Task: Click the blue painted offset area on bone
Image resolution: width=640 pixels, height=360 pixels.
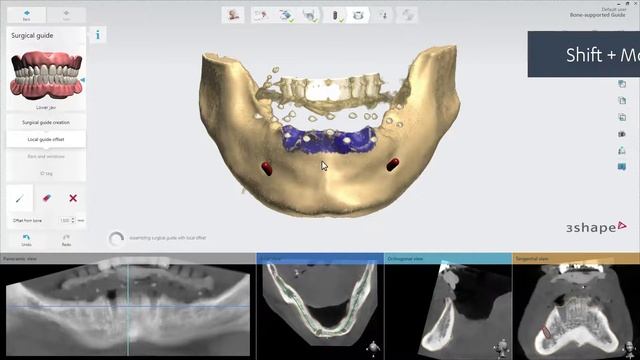Action: [329, 141]
